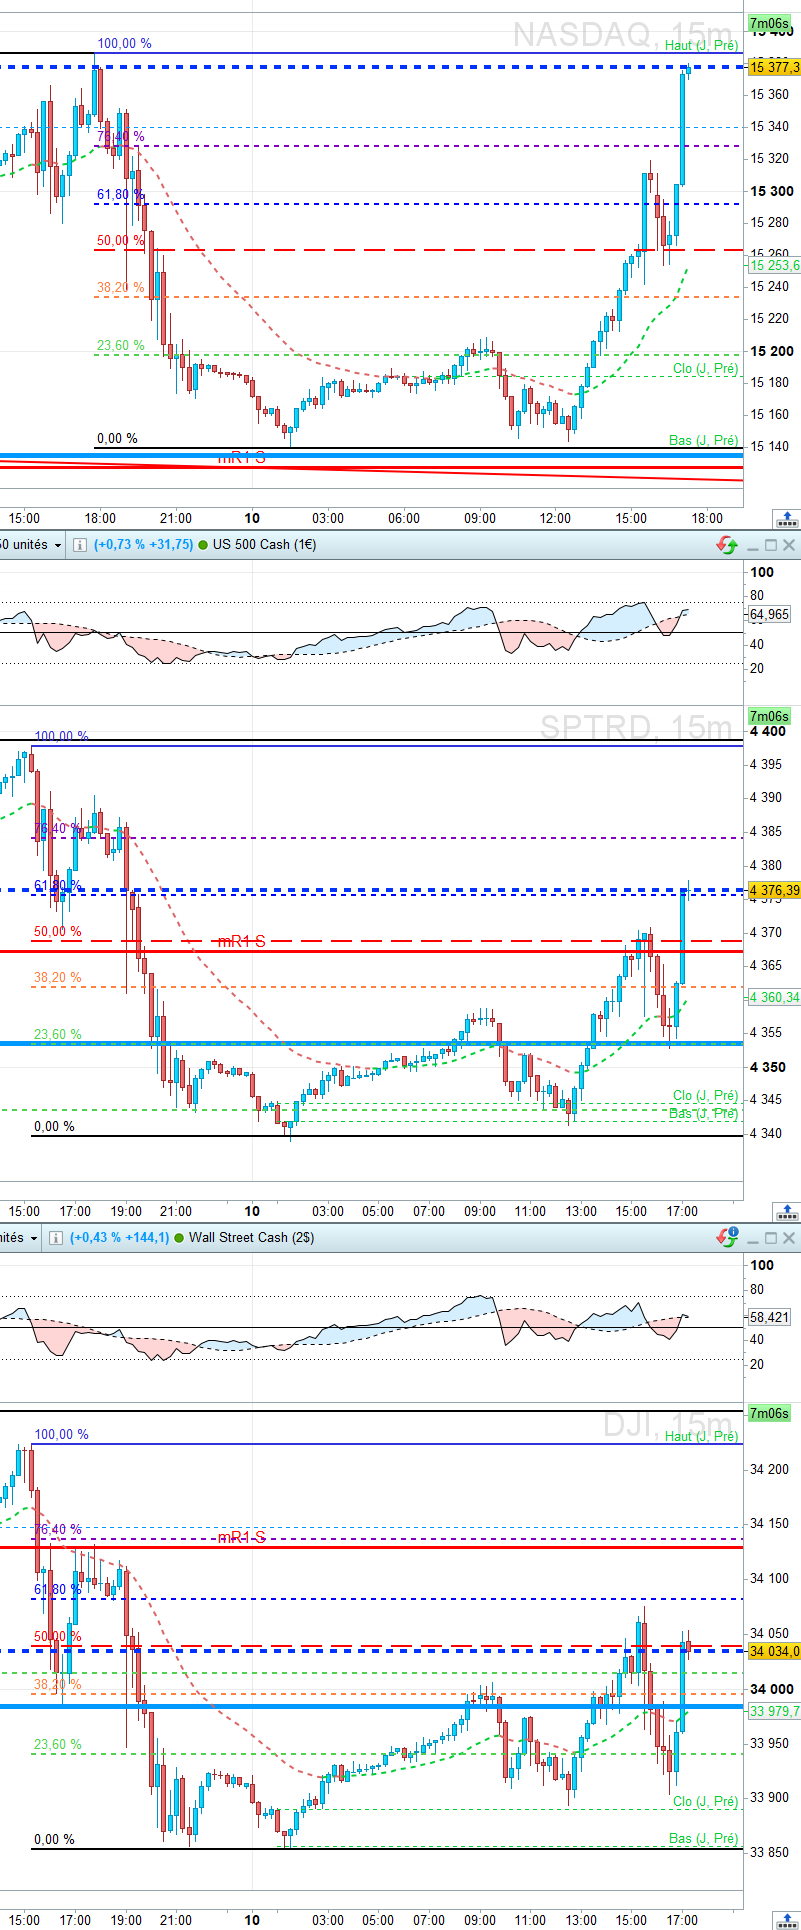Close the Wall Street Cash chart panel
The image size is (801, 1930).
[x=789, y=1238]
